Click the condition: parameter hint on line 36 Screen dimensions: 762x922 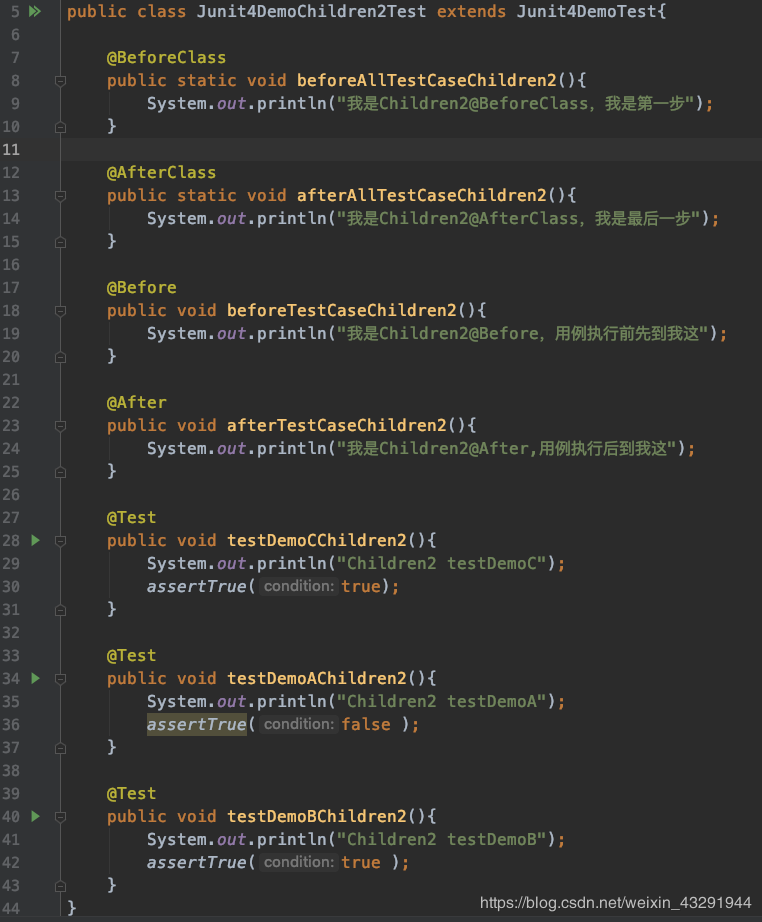(299, 724)
